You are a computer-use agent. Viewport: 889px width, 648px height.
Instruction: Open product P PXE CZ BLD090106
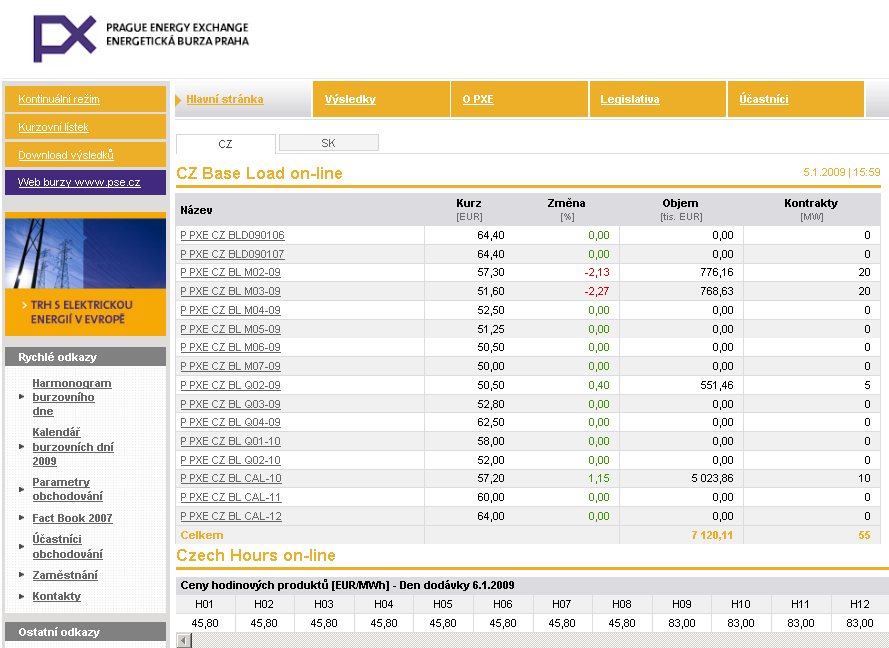pyautogui.click(x=232, y=235)
